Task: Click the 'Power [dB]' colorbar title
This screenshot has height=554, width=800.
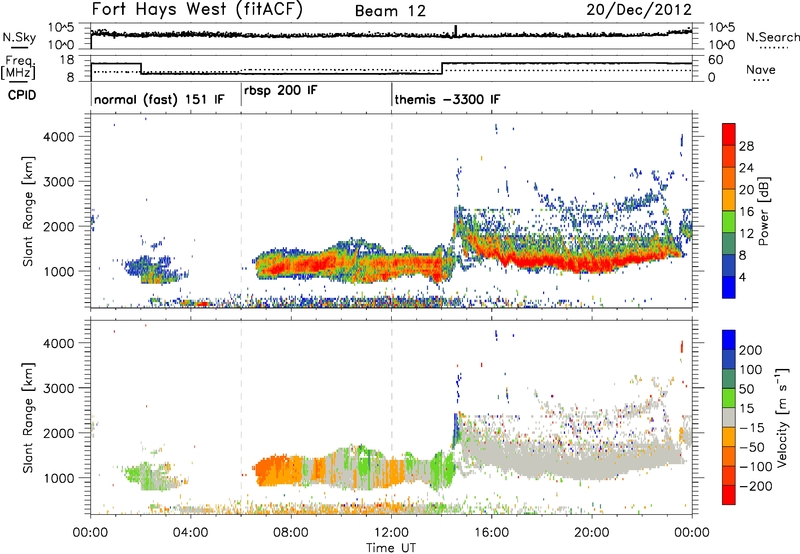Action: (764, 211)
